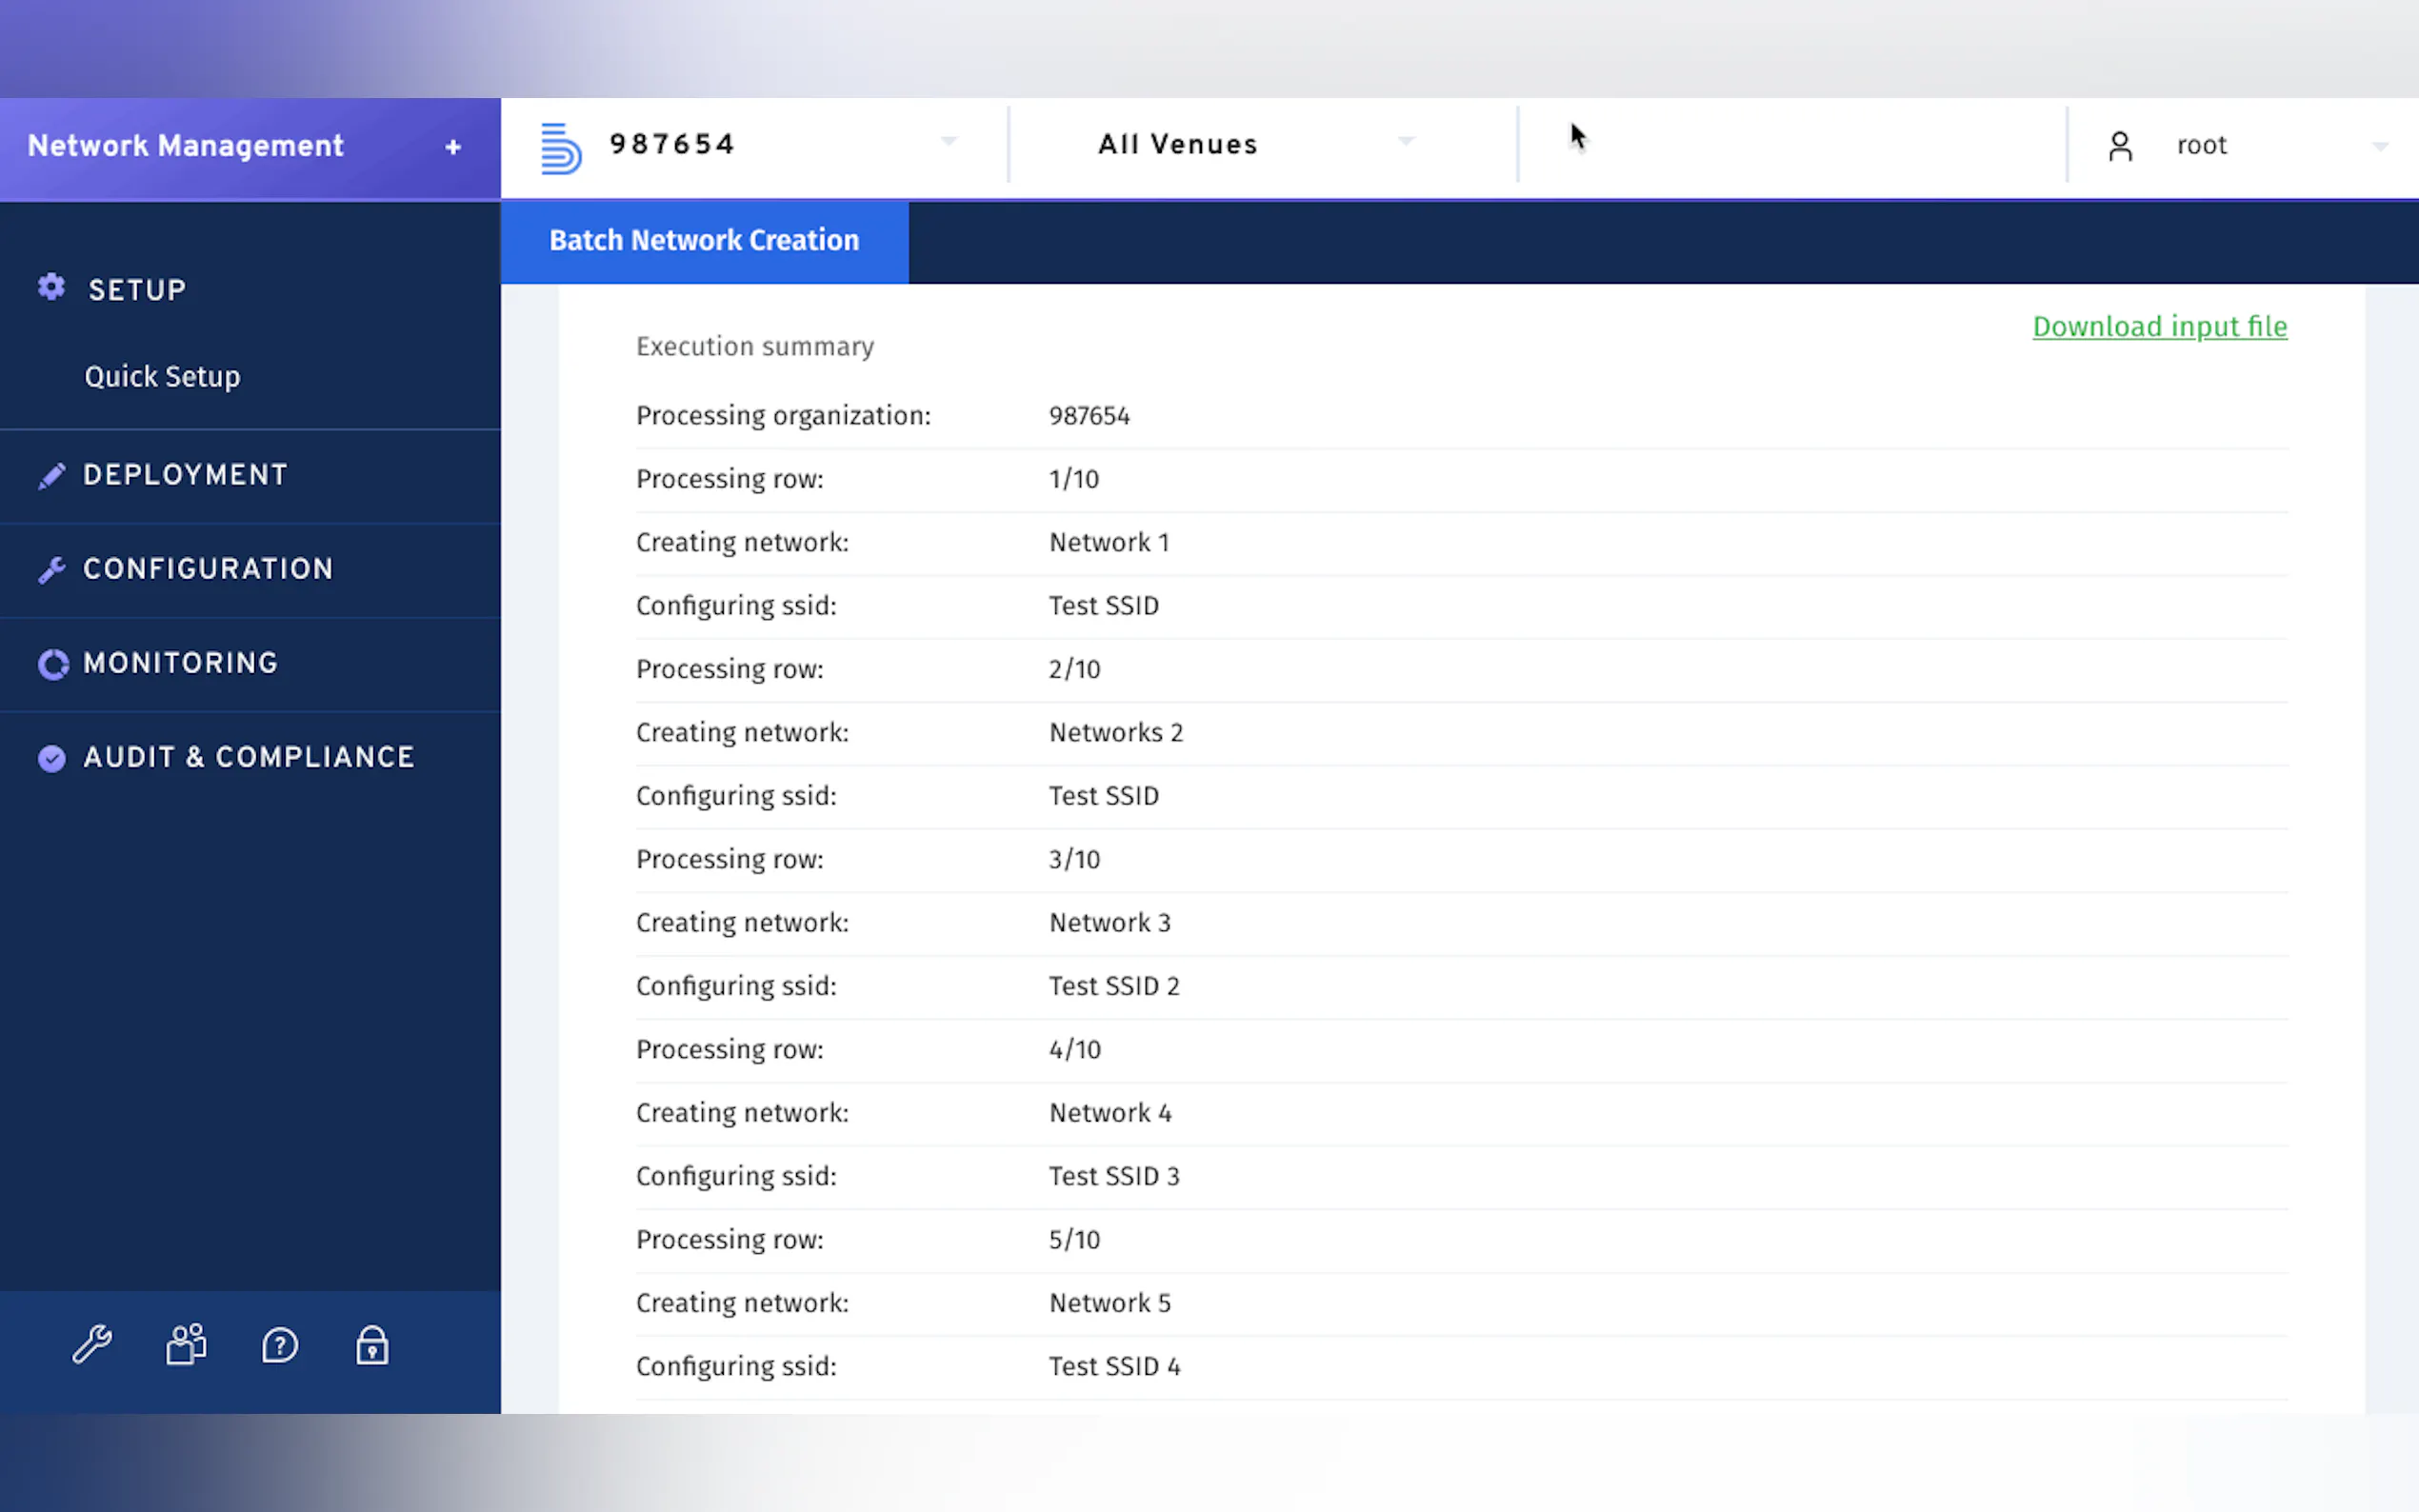Click the Network 1 value row
Screen dimensions: 2419x1512
tap(1109, 543)
